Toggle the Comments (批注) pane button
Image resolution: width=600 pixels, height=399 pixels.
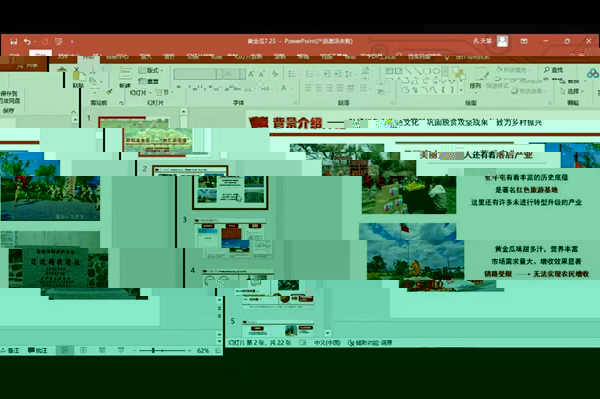[38, 350]
